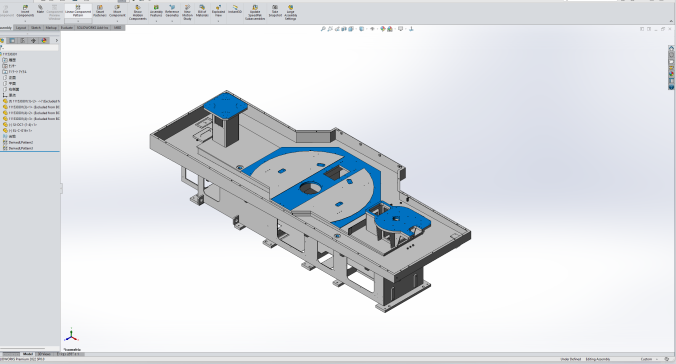Click Take Snapshot tool
This screenshot has height=364, width=676.
pyautogui.click(x=275, y=11)
